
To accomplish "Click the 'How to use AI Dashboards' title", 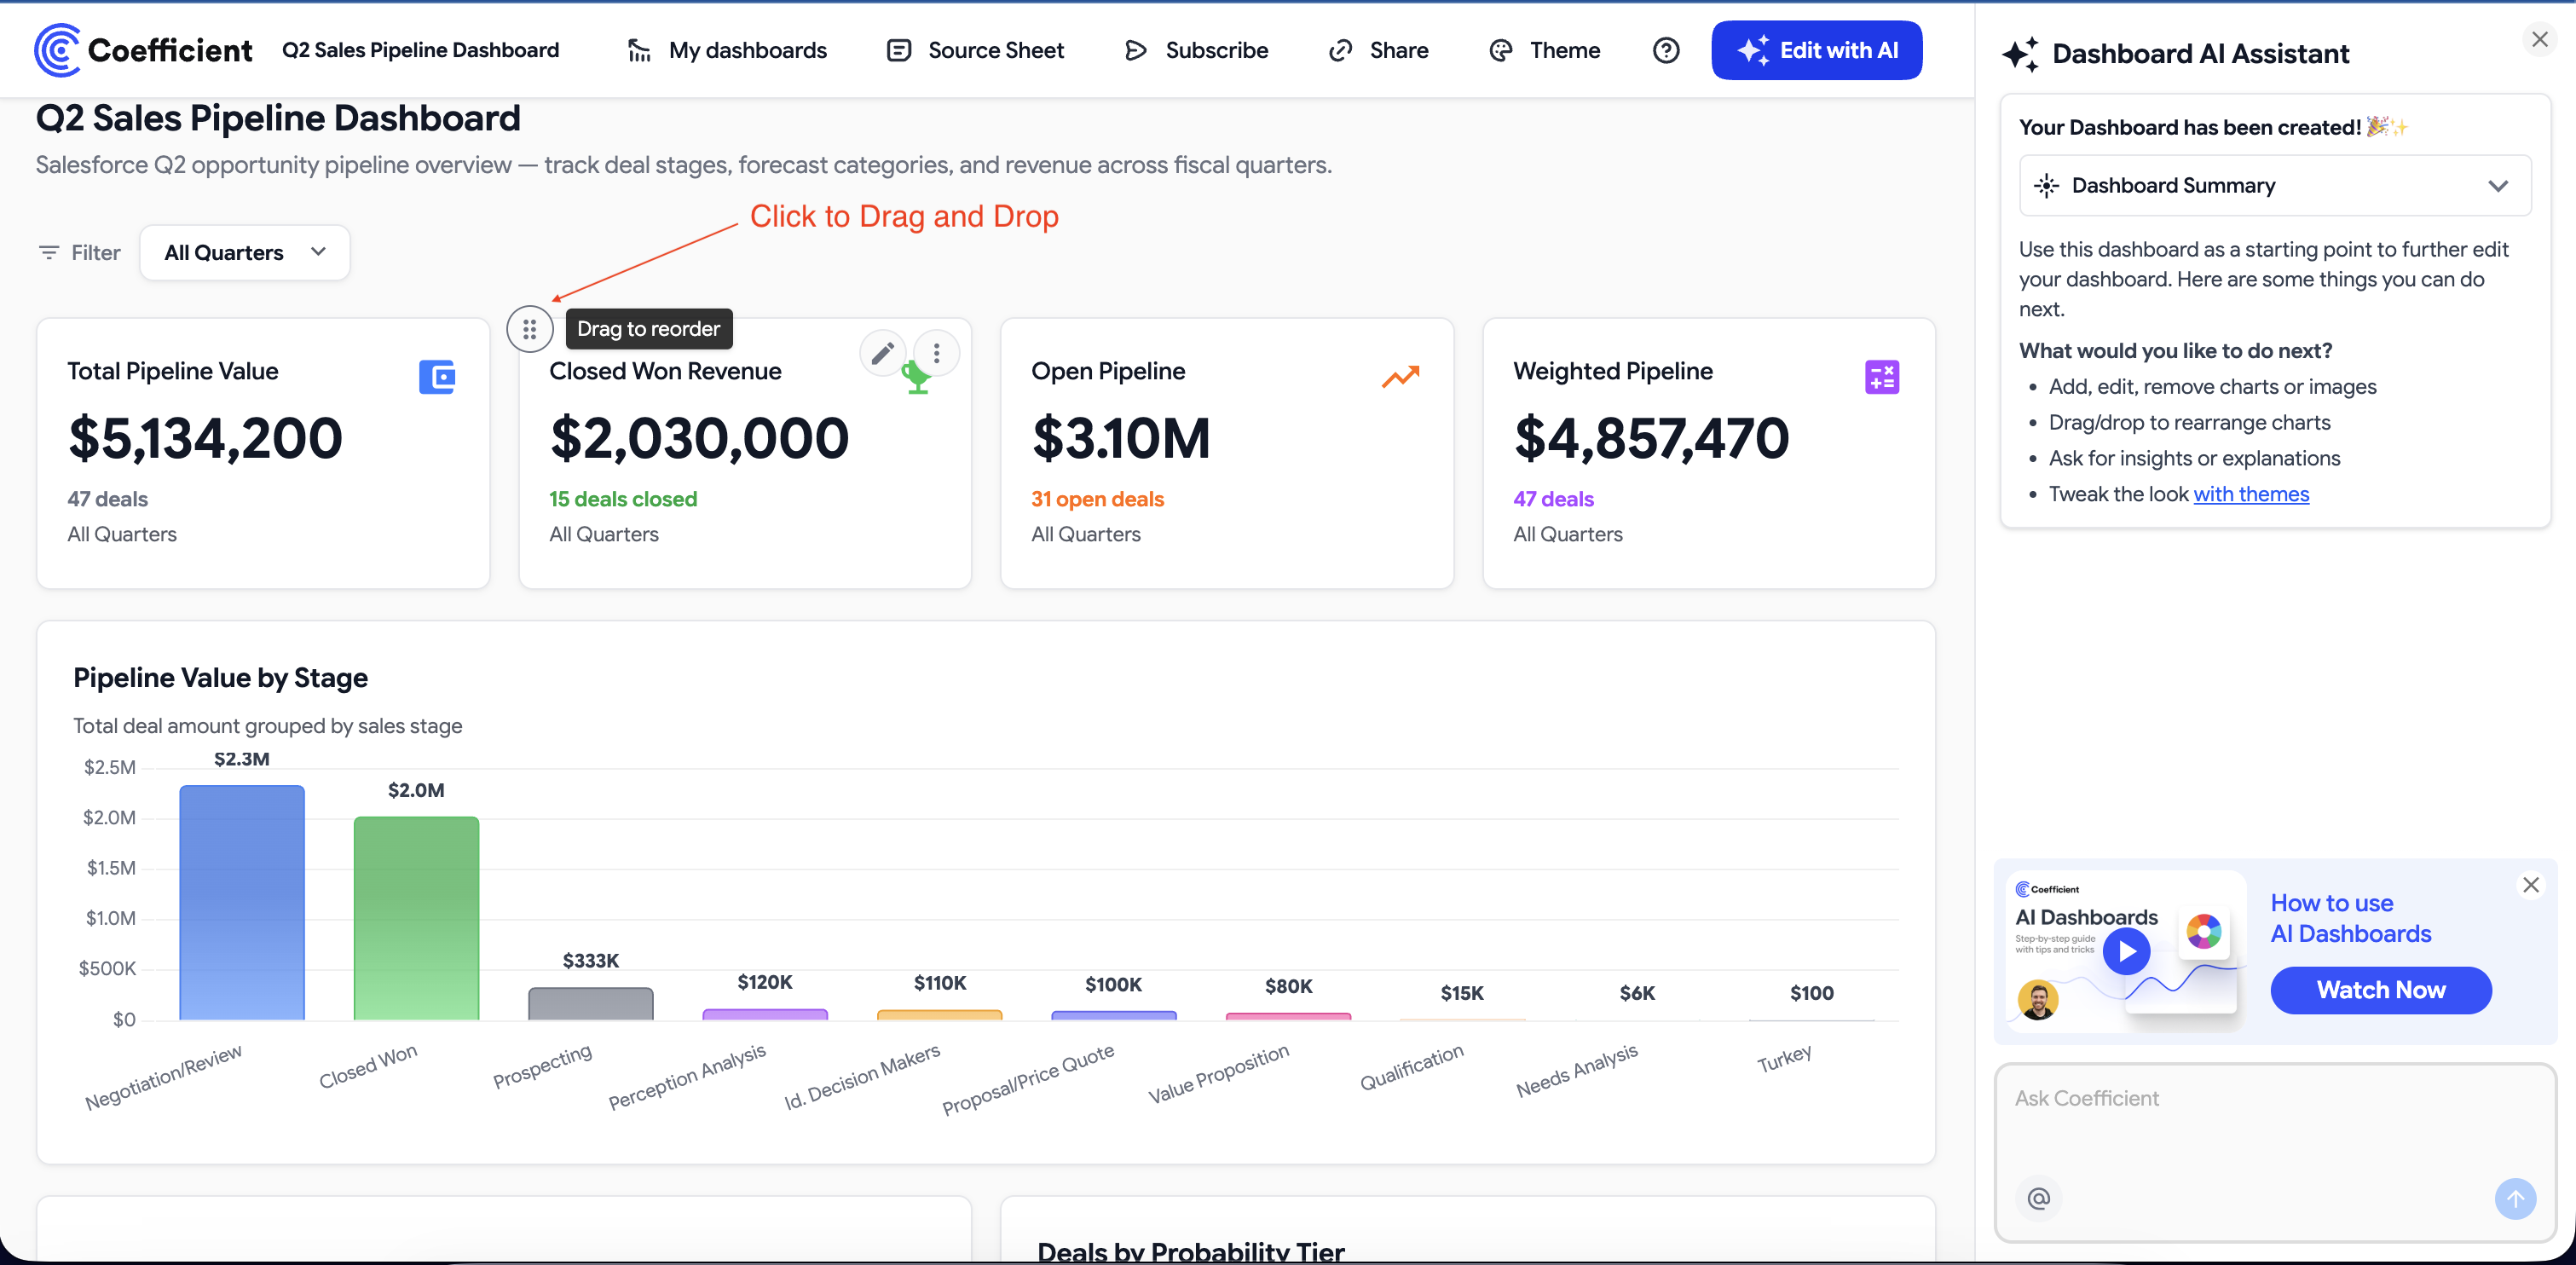I will click(2350, 918).
